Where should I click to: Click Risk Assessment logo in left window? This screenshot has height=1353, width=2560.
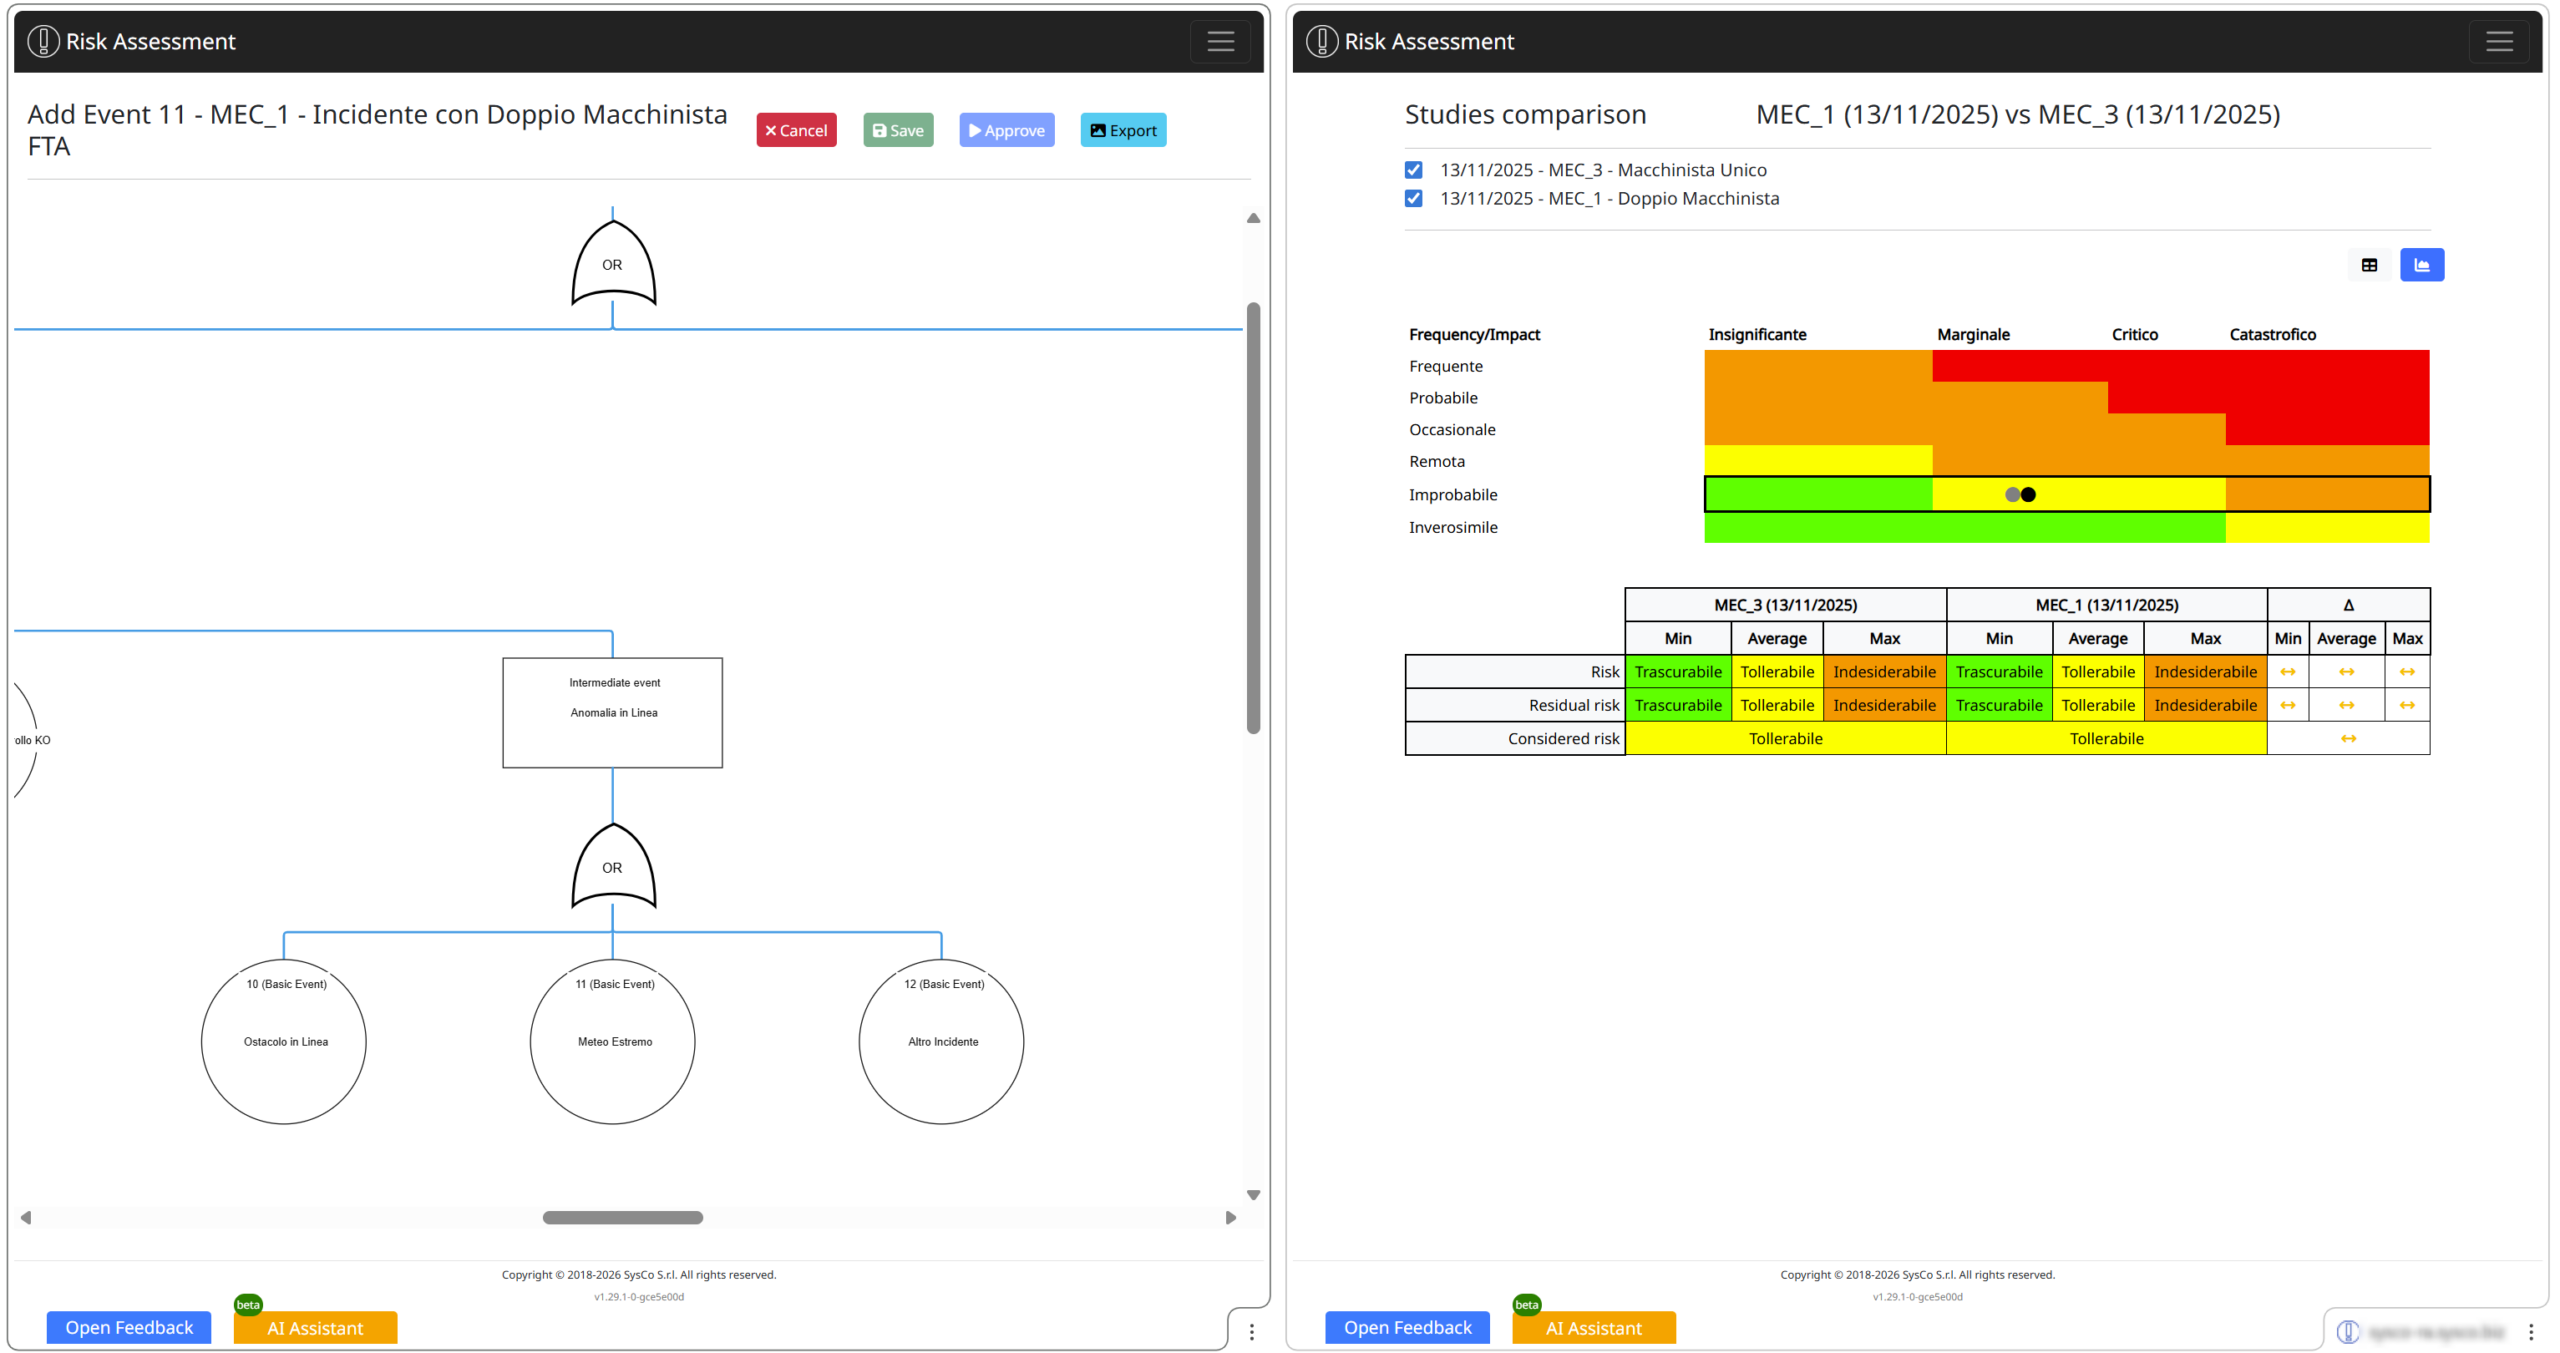(43, 42)
